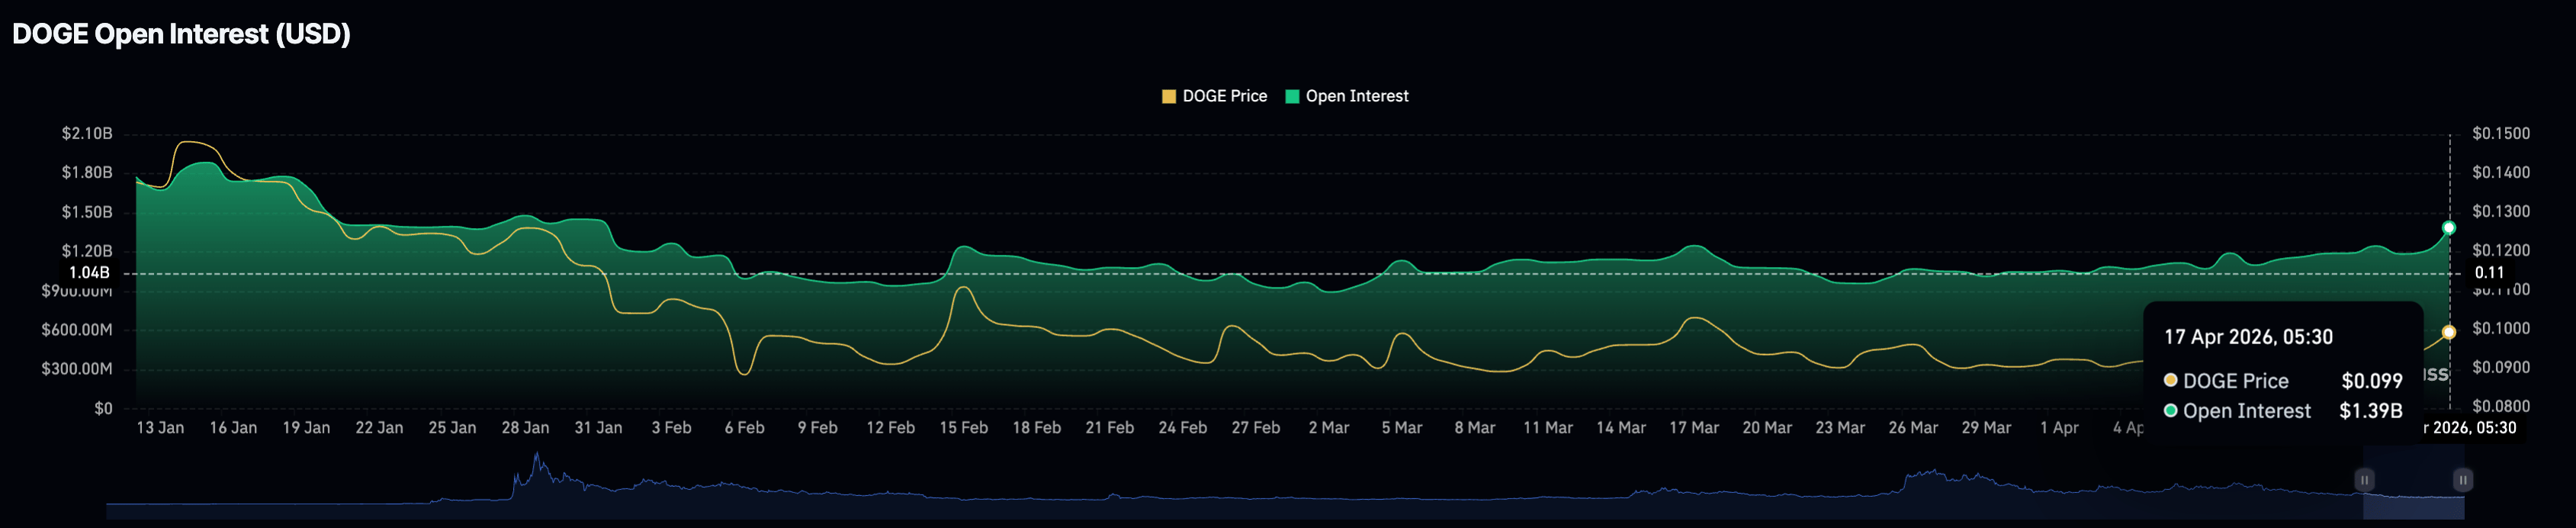Click the $1.39B value in the tooltip
The image size is (2576, 528).
point(2370,411)
